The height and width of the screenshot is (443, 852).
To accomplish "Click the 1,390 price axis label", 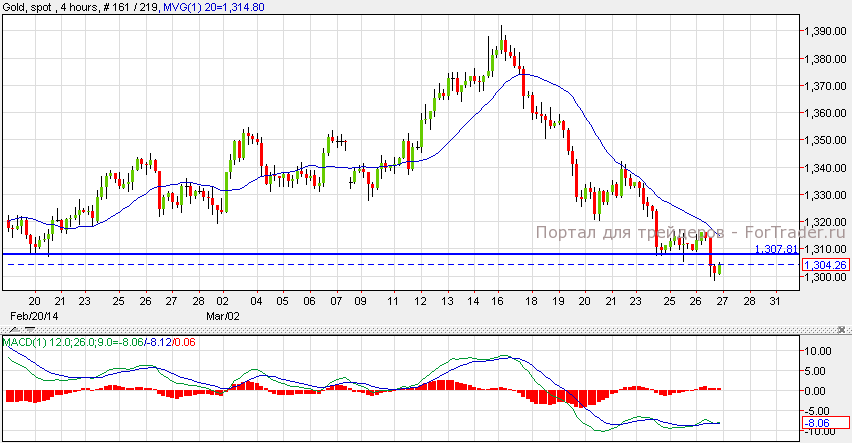I will pos(822,32).
